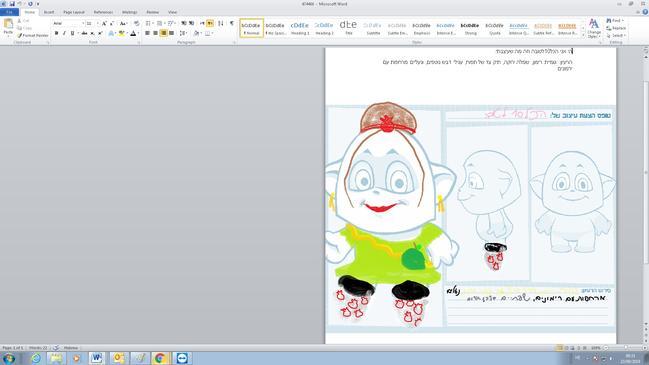The width and height of the screenshot is (649, 365).
Task: Open Google Chrome from the taskbar
Action: [x=160, y=358]
